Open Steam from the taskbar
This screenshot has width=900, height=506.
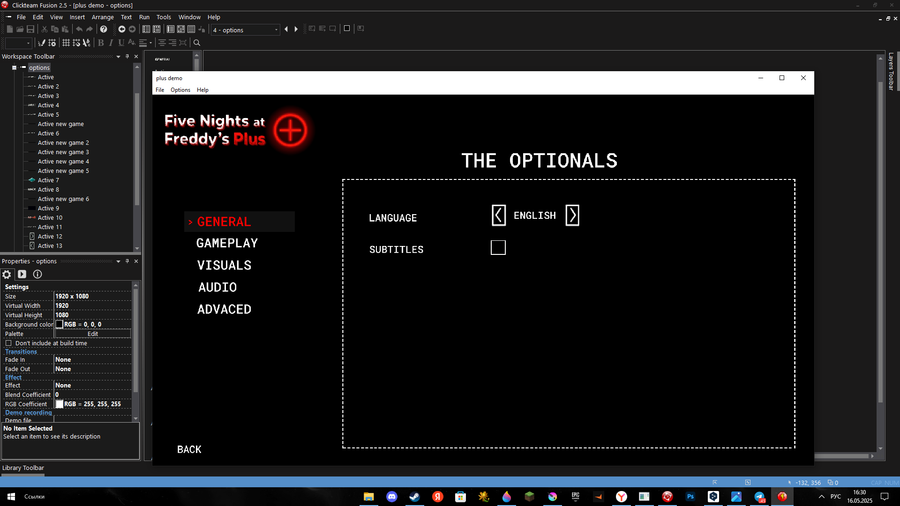pos(414,497)
